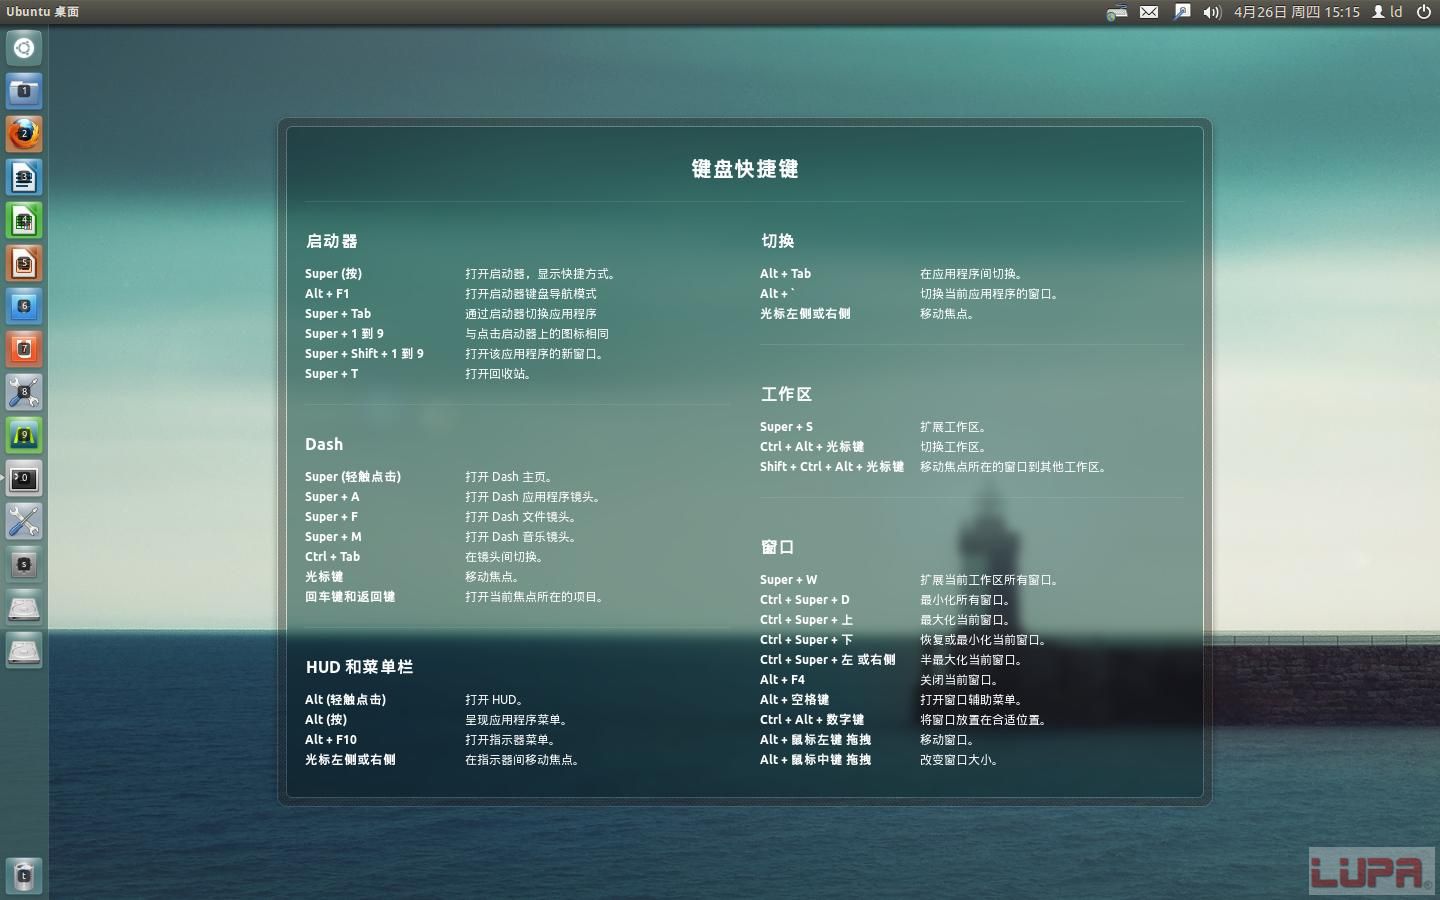Open the volume slider via the speaker icon
Screen dimensions: 1440x900
point(1210,12)
